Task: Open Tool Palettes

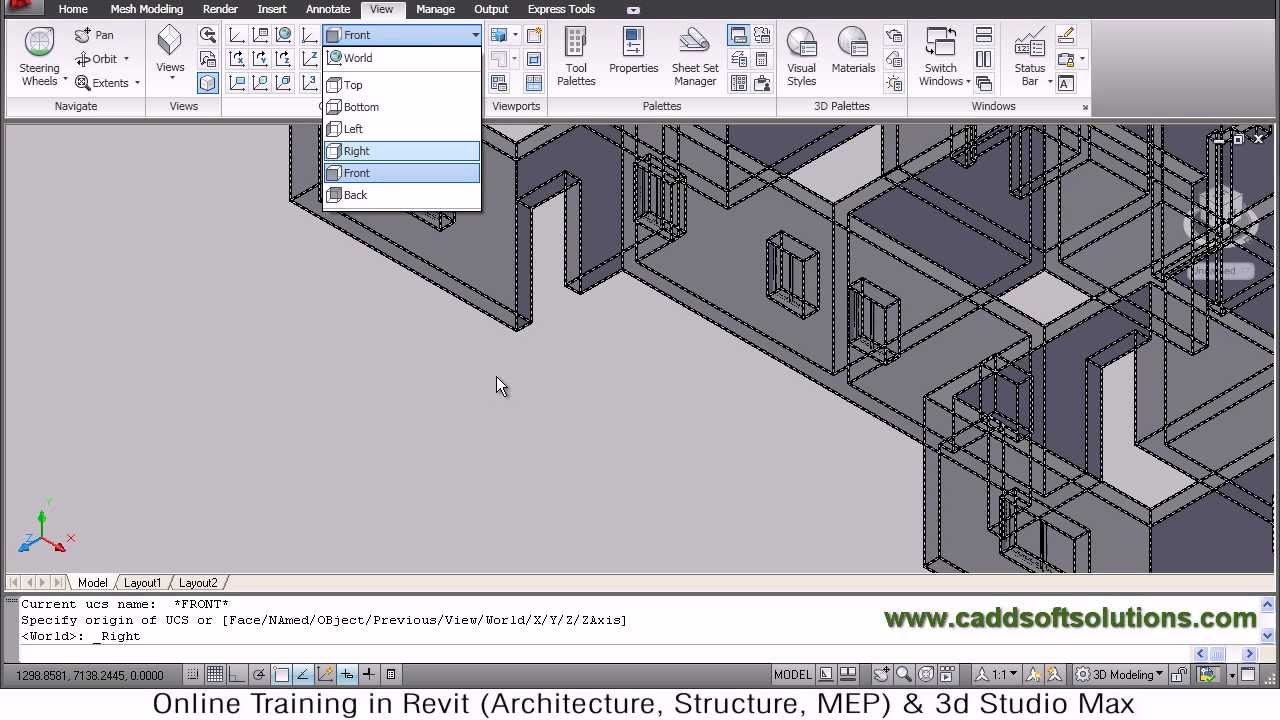Action: (x=576, y=57)
